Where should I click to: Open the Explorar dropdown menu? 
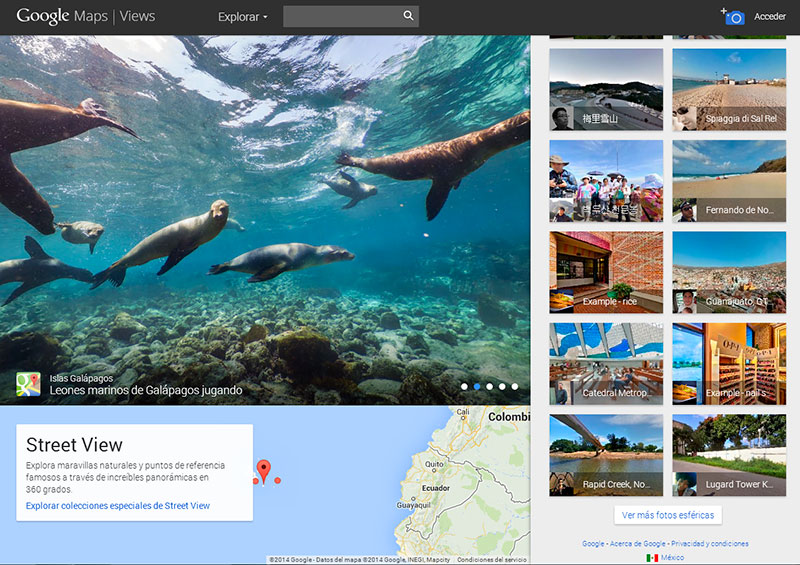coord(243,17)
